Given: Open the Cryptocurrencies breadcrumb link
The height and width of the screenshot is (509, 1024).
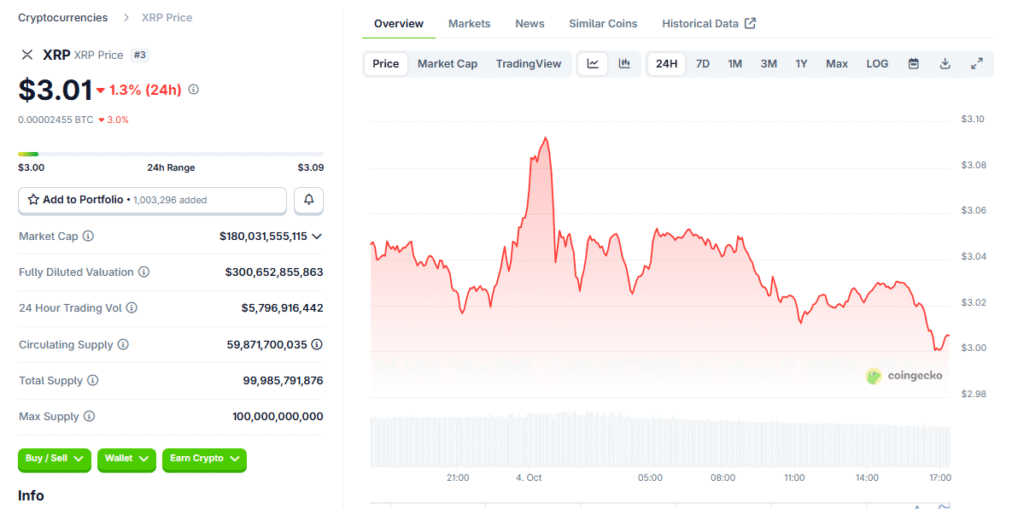Looking at the screenshot, I should [x=63, y=18].
